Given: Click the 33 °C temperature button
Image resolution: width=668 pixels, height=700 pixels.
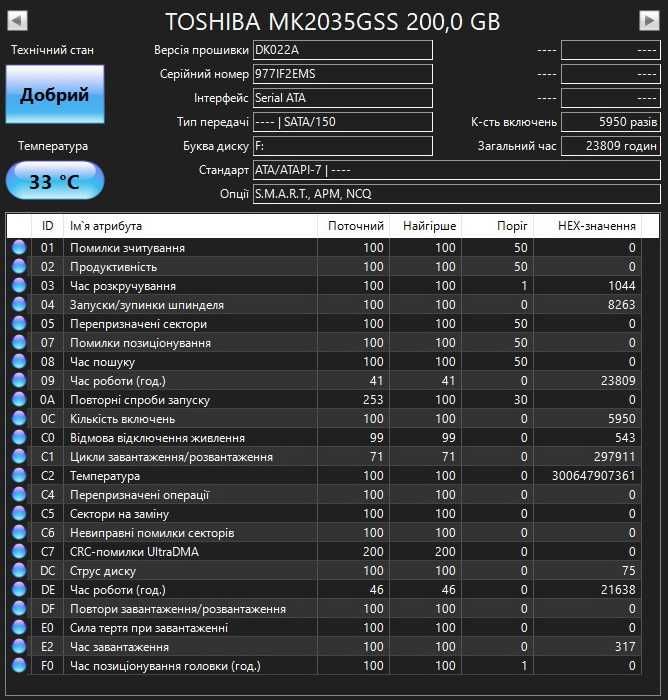Looking at the screenshot, I should click(55, 181).
